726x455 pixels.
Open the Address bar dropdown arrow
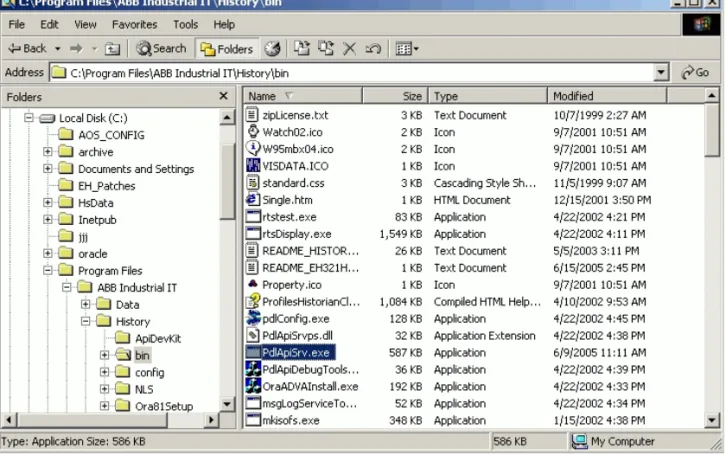coord(661,73)
